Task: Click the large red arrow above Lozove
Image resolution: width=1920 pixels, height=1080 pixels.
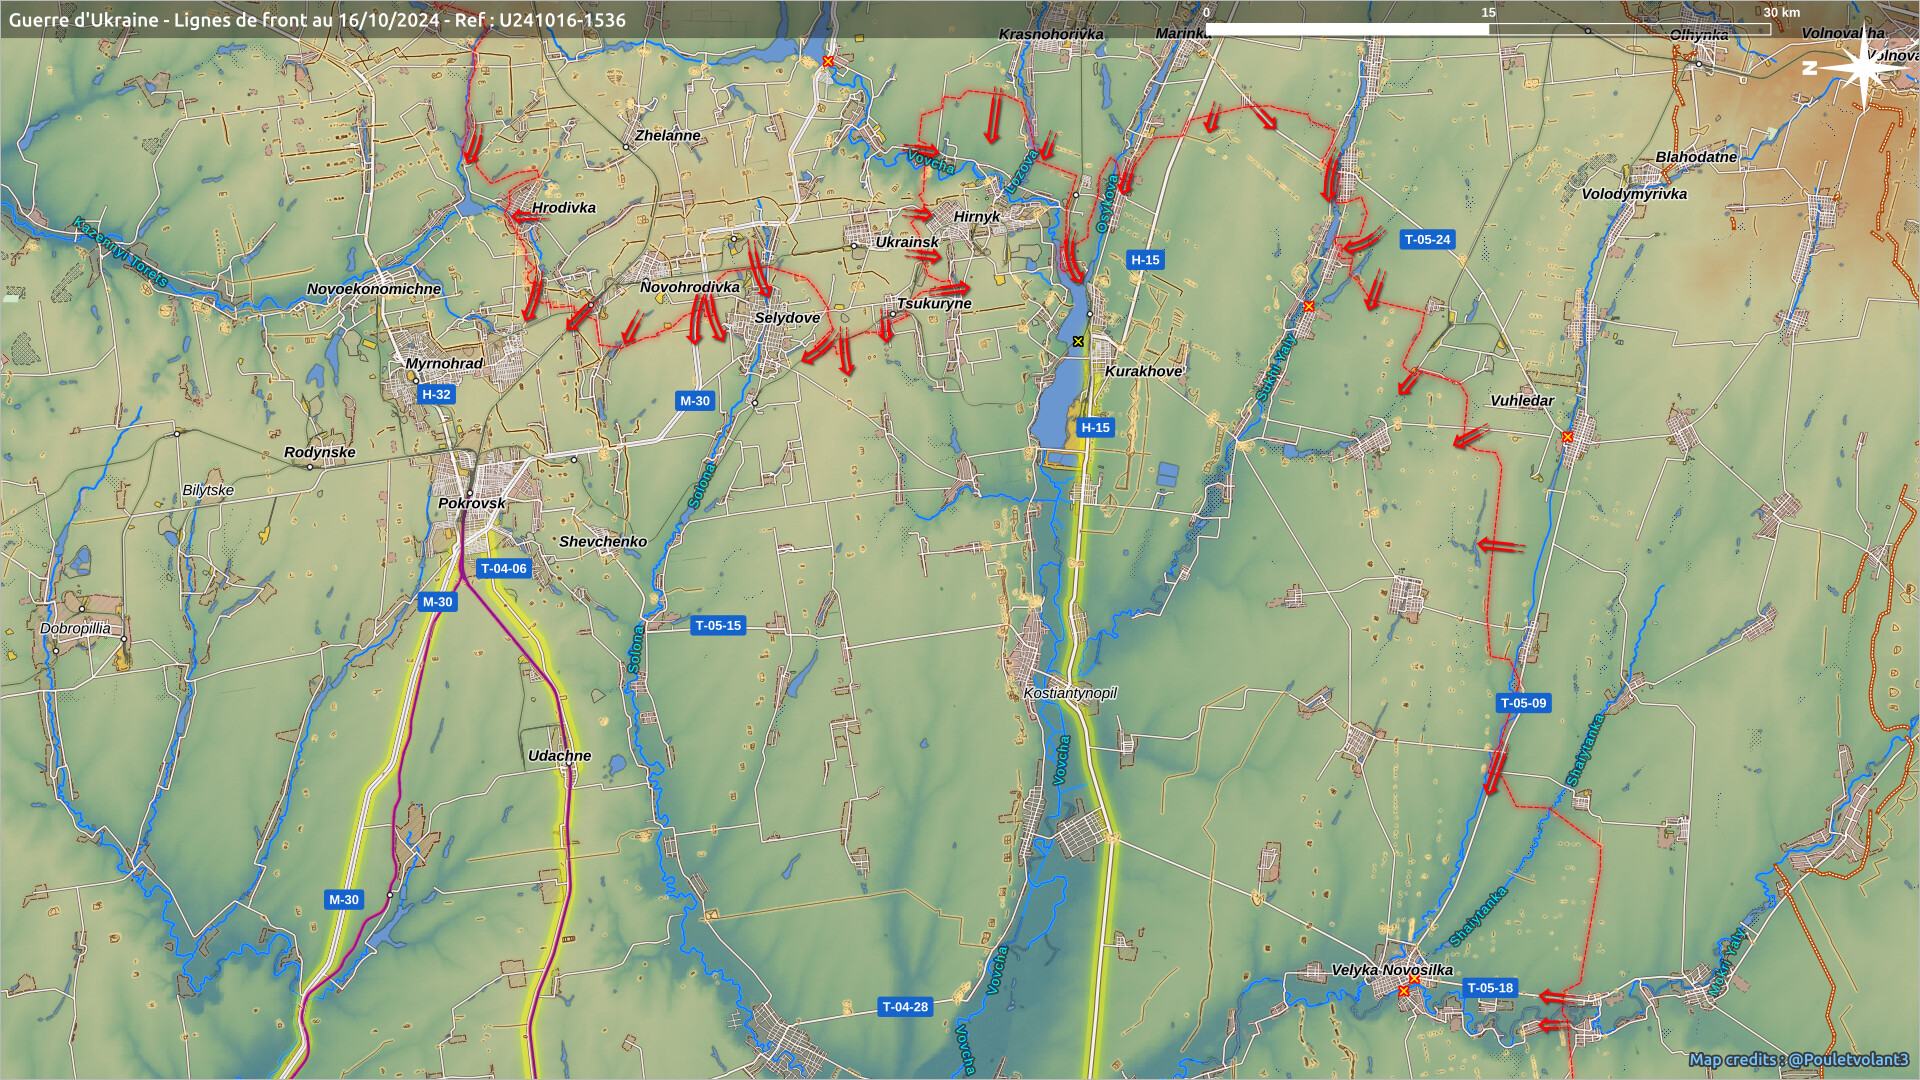Action: point(993,116)
